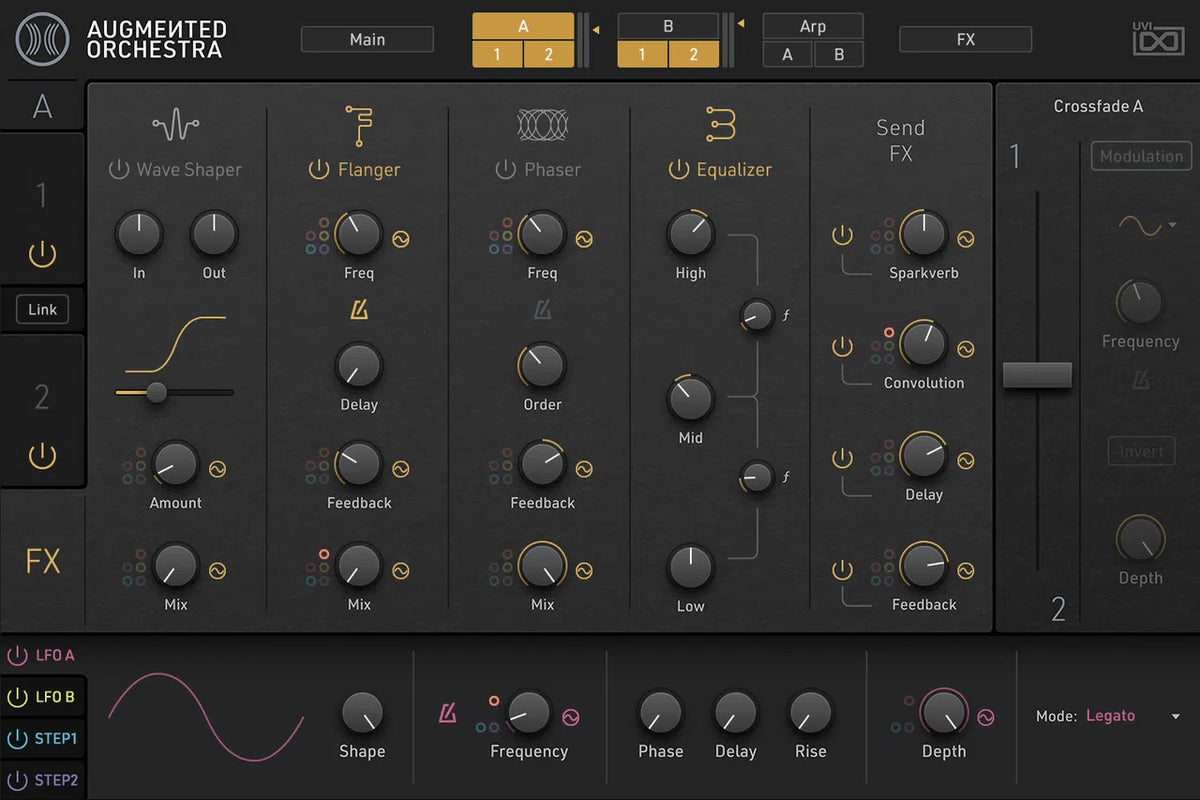Click the Flanger tempo sync metronome icon
The image size is (1200, 800).
point(359,311)
